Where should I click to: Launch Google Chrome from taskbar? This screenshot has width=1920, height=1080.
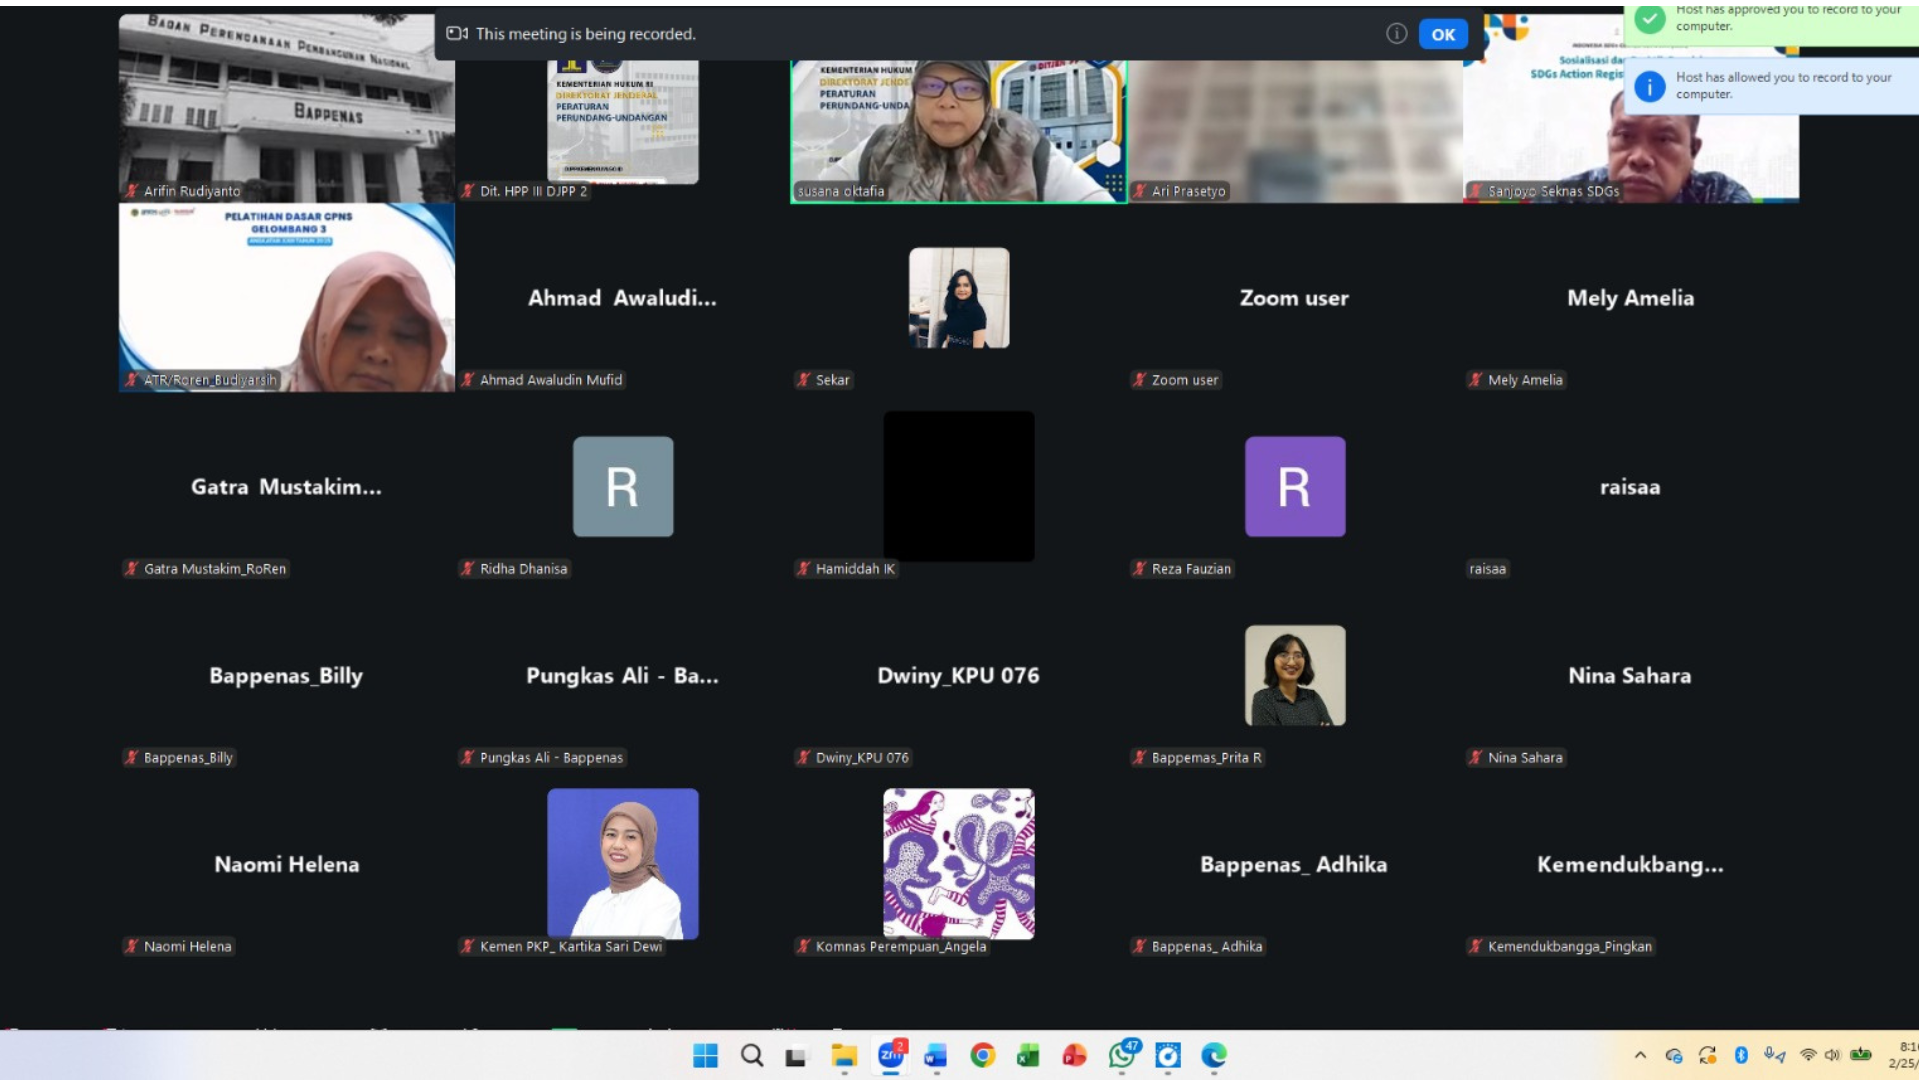point(982,1055)
